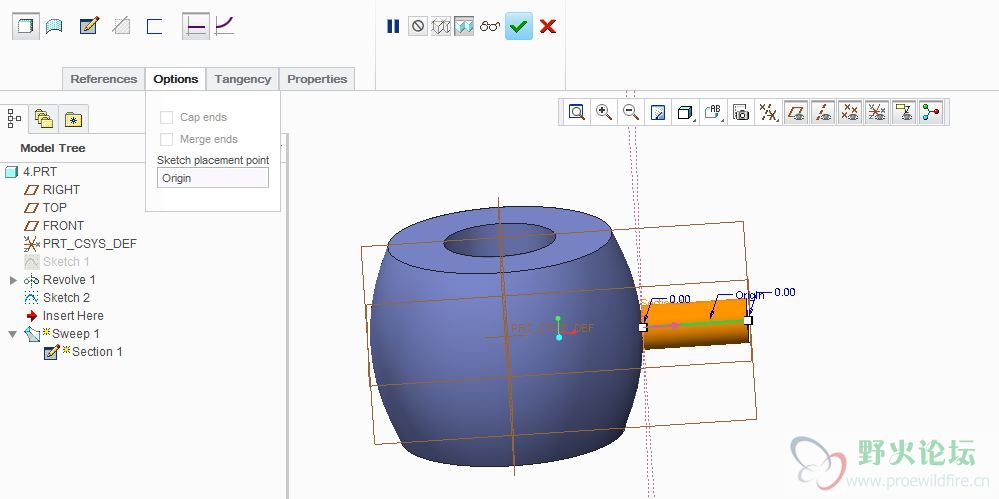Click the refit view icon
Image resolution: width=999 pixels, height=499 pixels.
577,113
